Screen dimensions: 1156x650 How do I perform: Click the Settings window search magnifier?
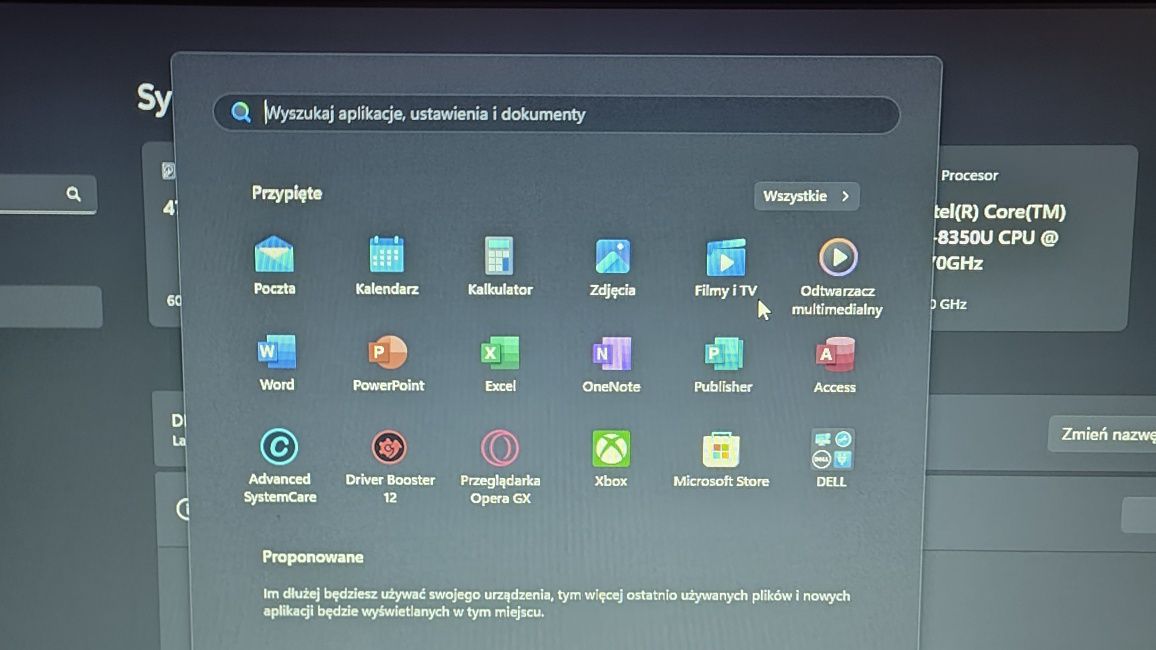coord(73,194)
